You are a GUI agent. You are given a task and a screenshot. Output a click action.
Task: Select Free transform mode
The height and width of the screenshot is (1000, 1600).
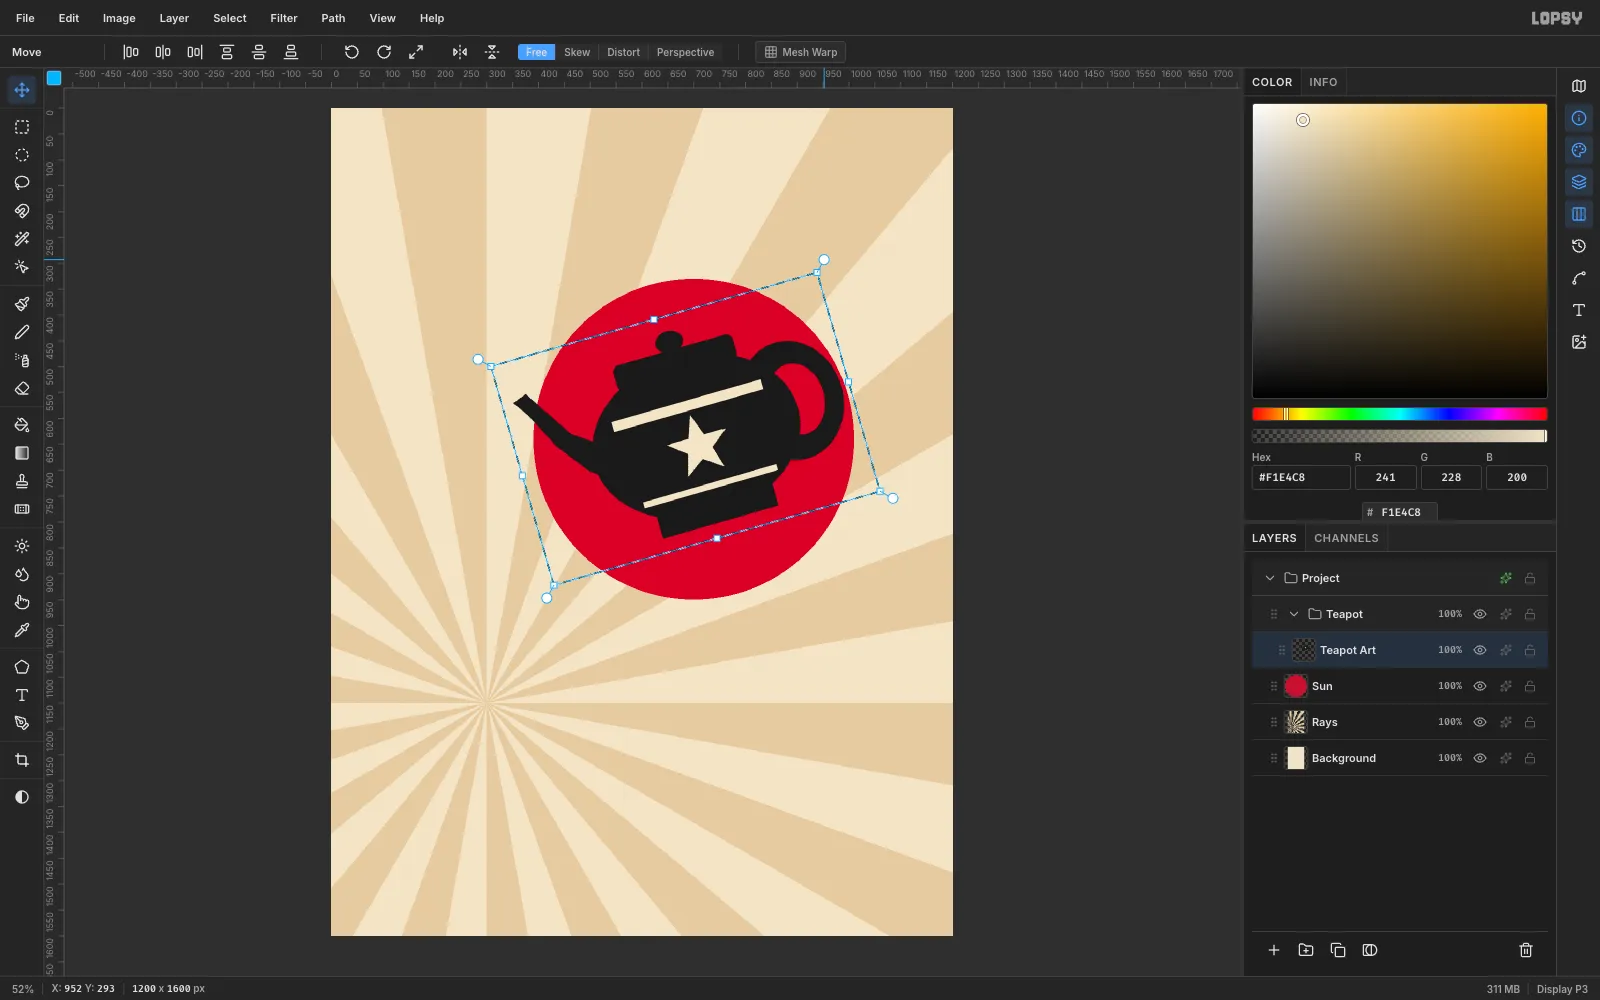tap(536, 52)
